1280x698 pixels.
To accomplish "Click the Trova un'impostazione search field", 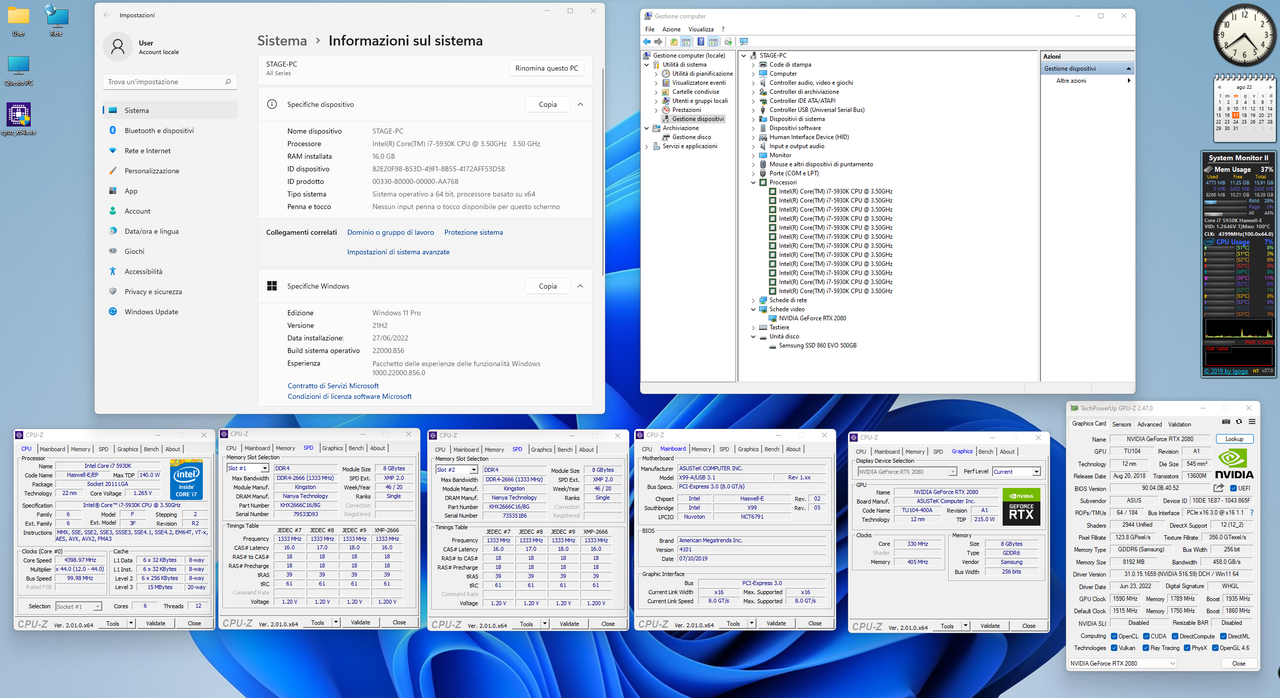I will click(x=170, y=82).
